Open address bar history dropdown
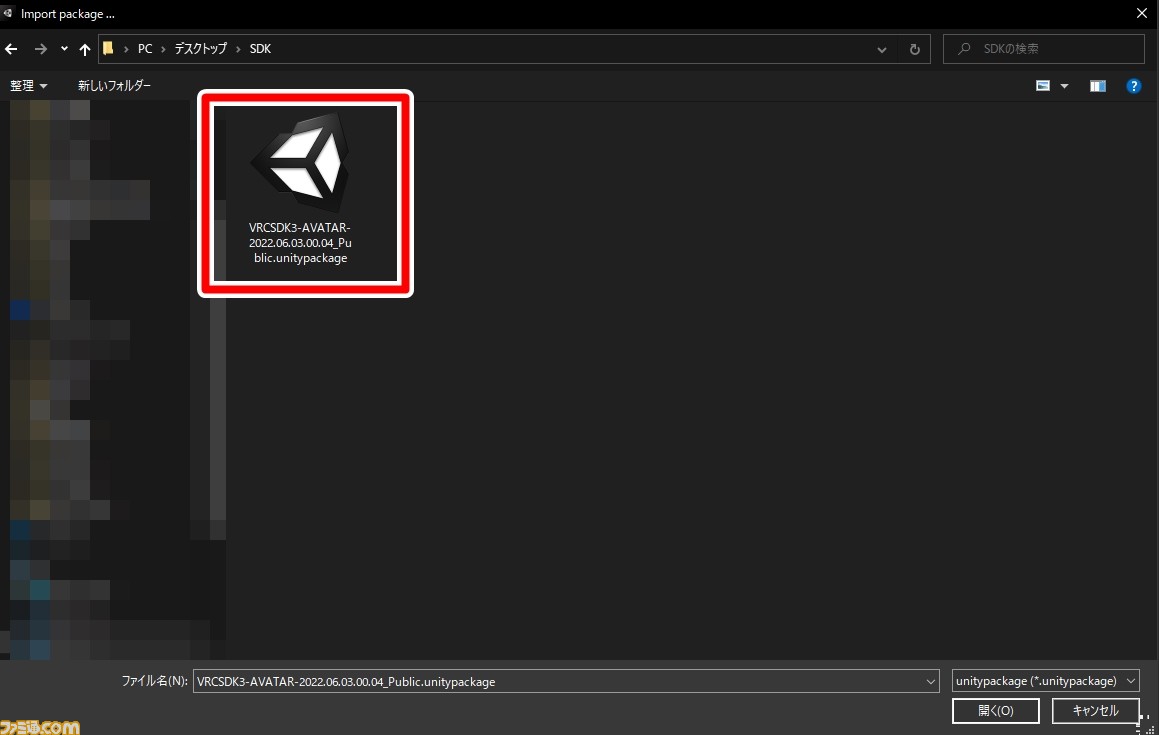 tap(882, 50)
